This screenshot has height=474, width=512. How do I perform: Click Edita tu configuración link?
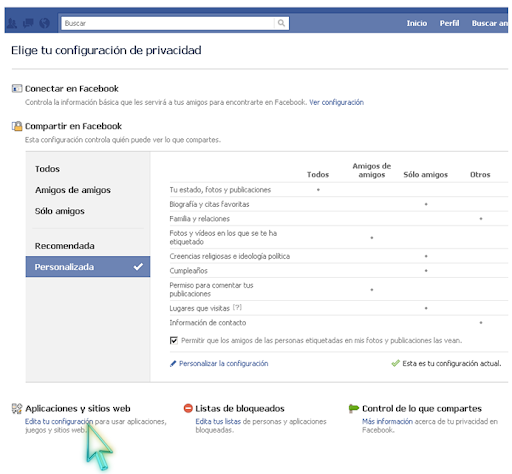click(59, 421)
